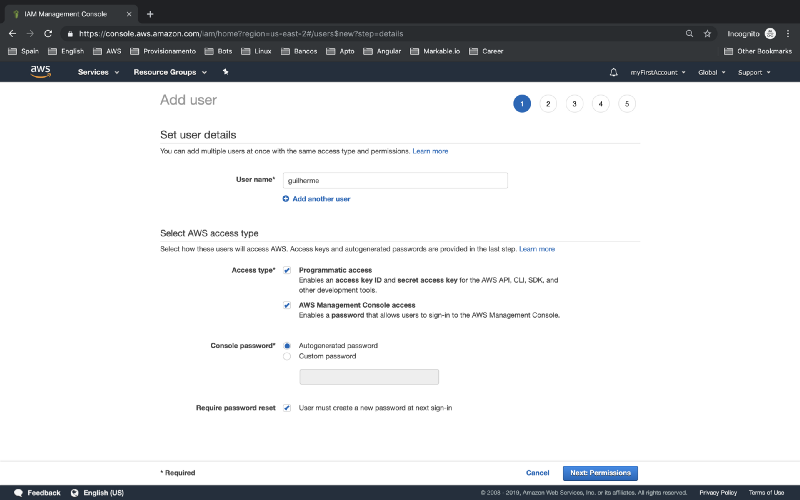The width and height of the screenshot is (800, 500).
Task: Click the Feedback speech bubble icon
Action: click(x=18, y=493)
